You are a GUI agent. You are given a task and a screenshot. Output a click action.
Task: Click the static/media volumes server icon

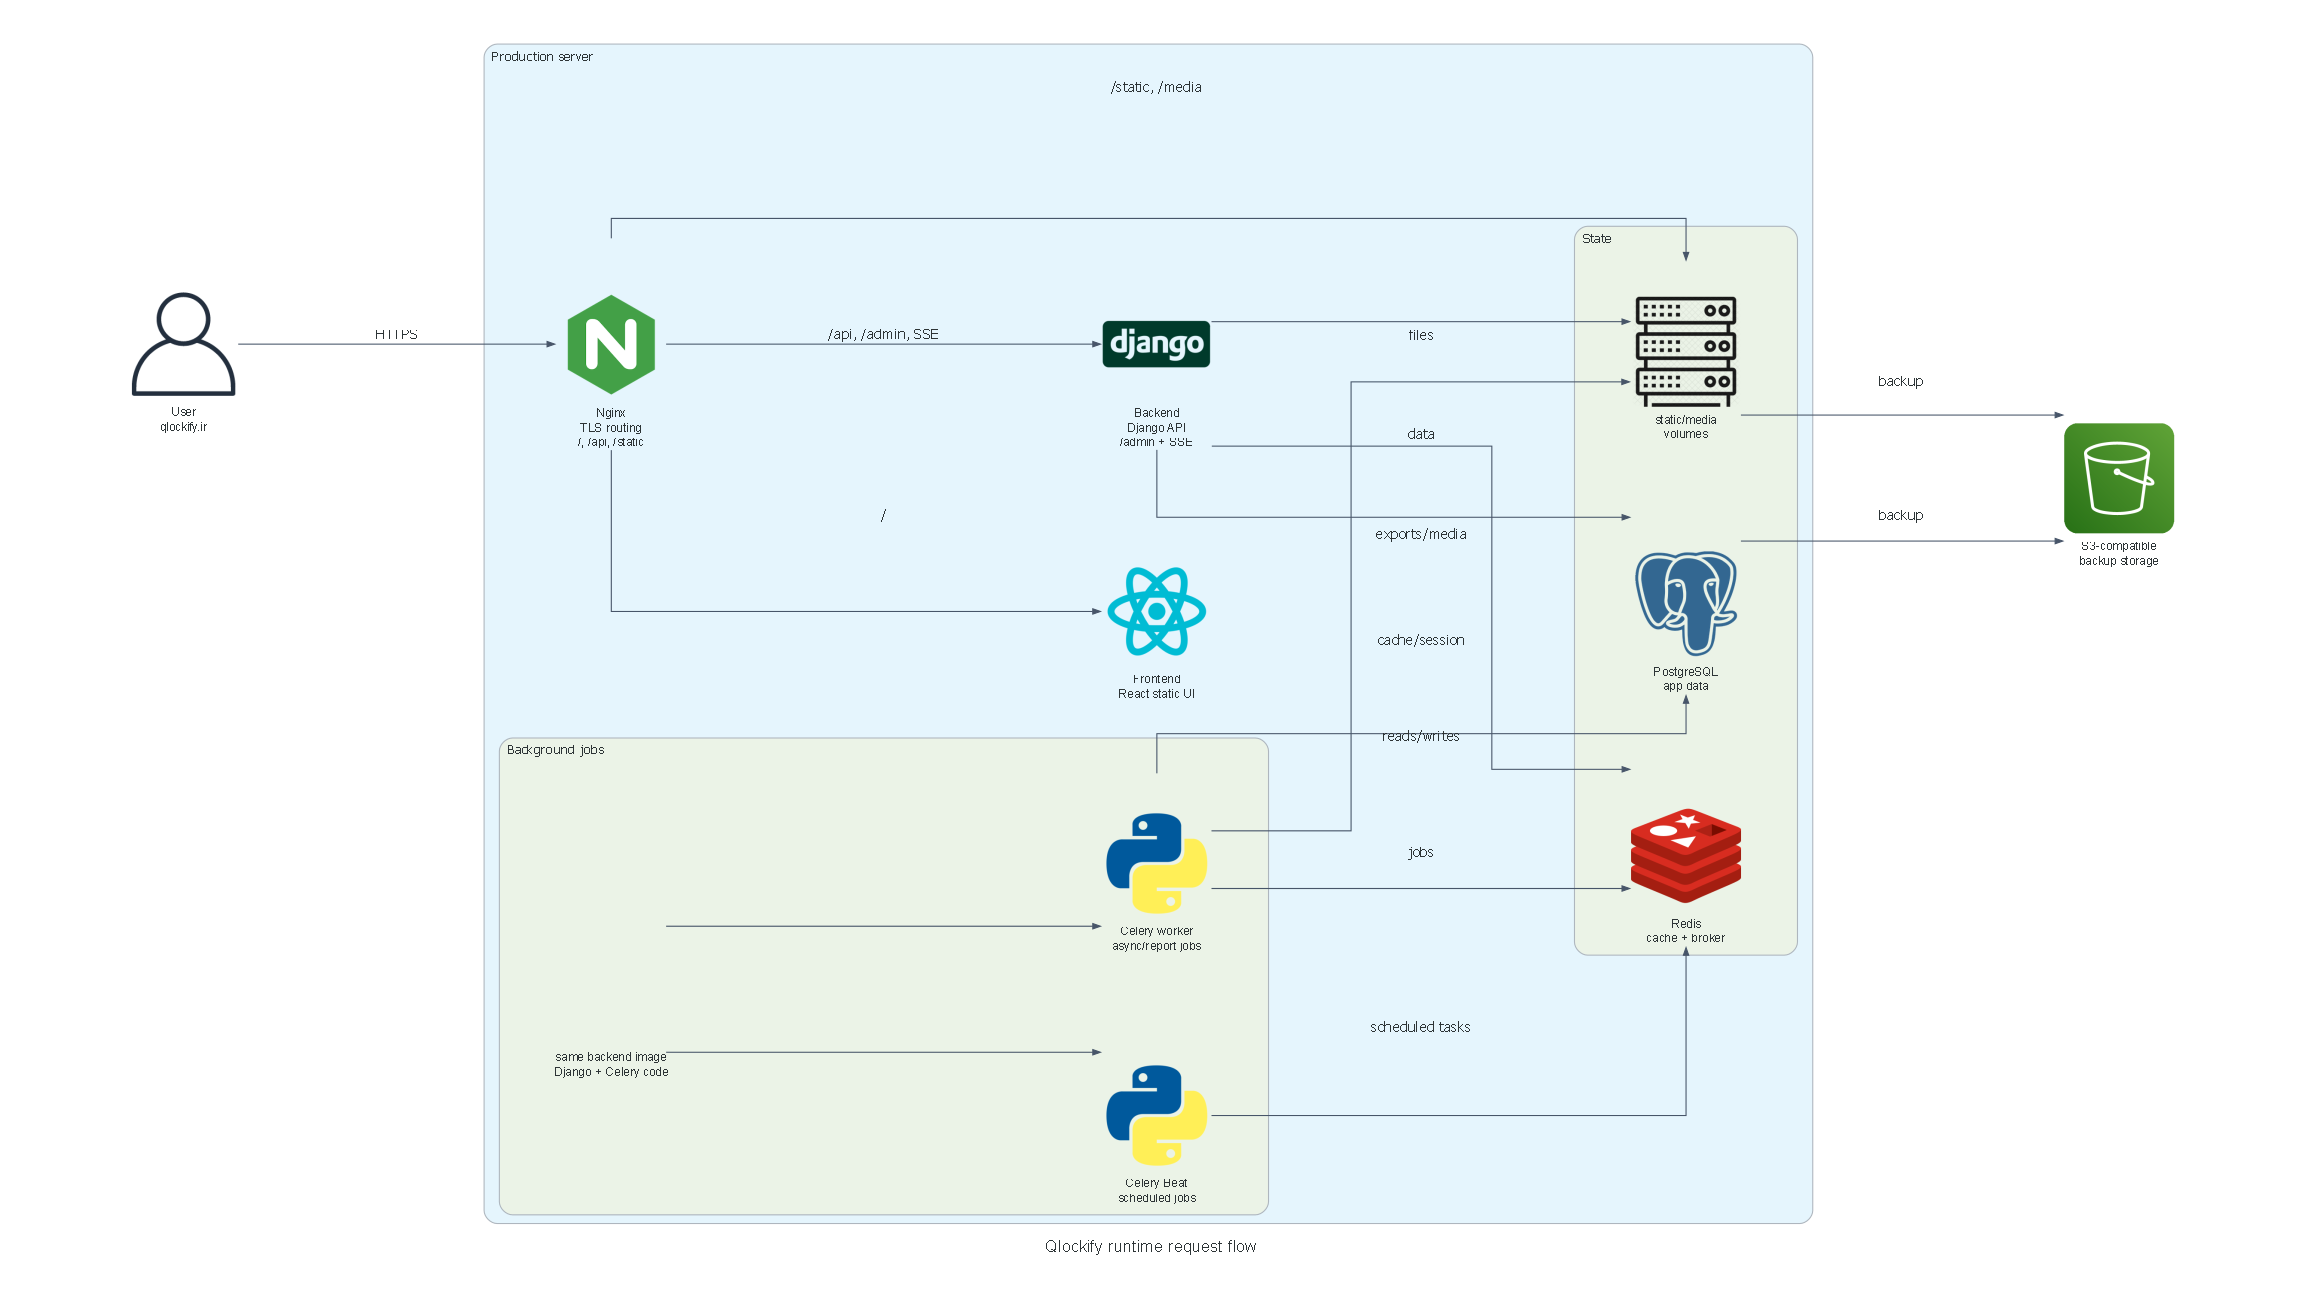pos(1686,351)
